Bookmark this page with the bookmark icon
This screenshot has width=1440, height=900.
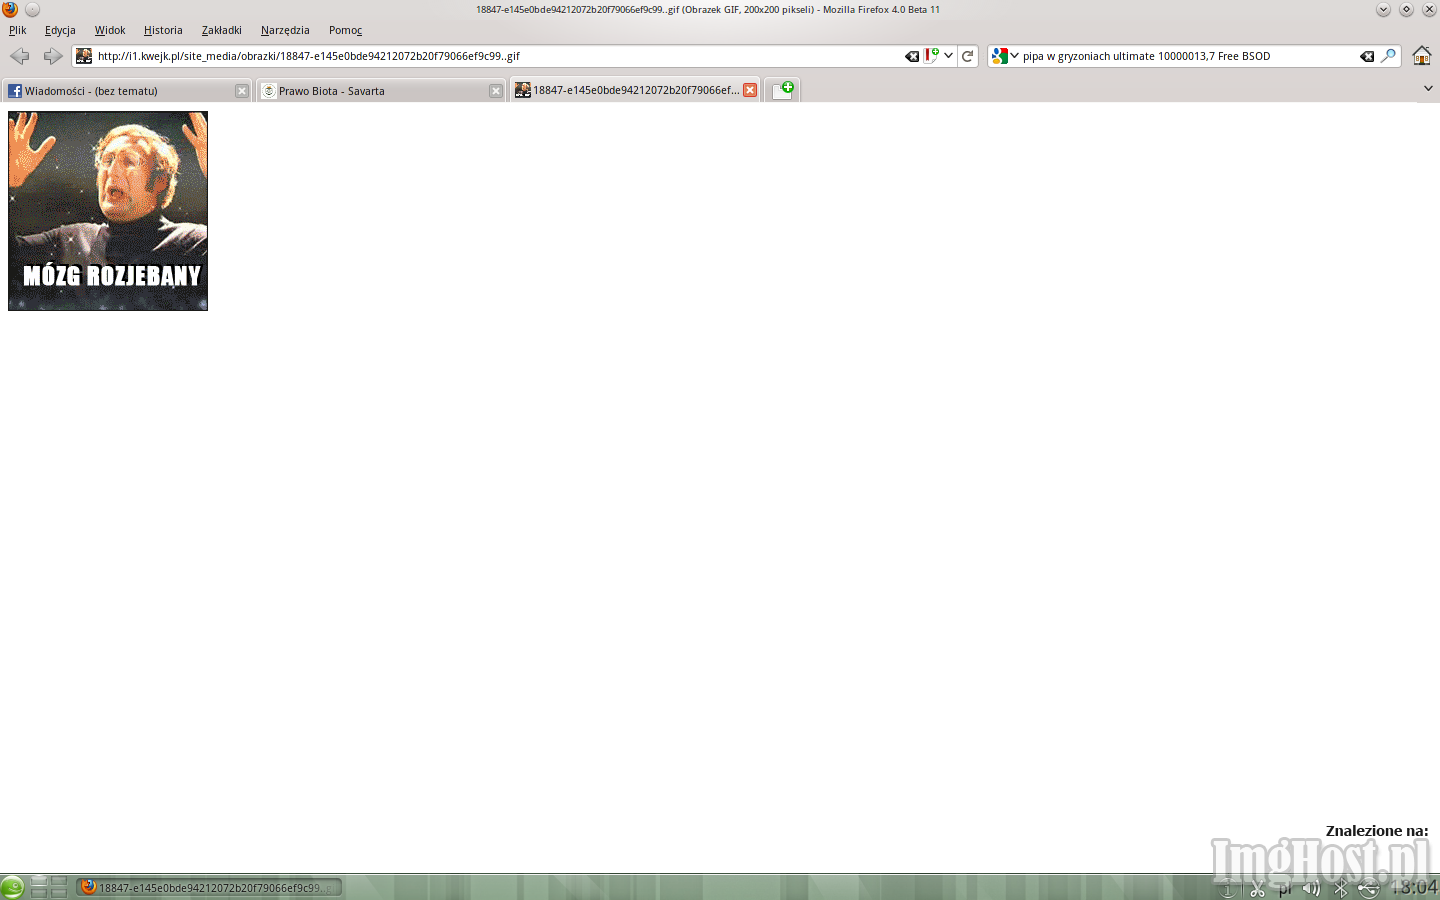(931, 56)
